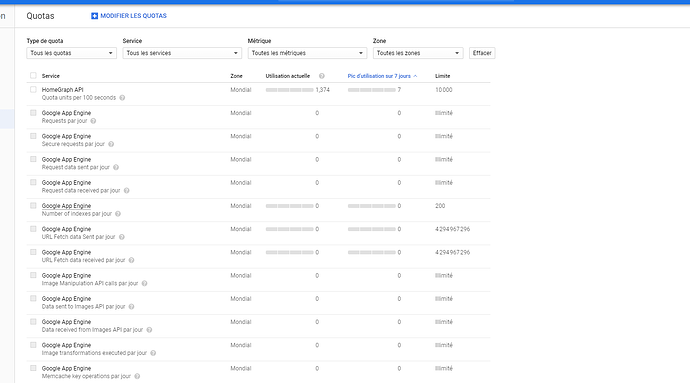Click the 1,374 usage value
This screenshot has height=383, width=690.
323,90
